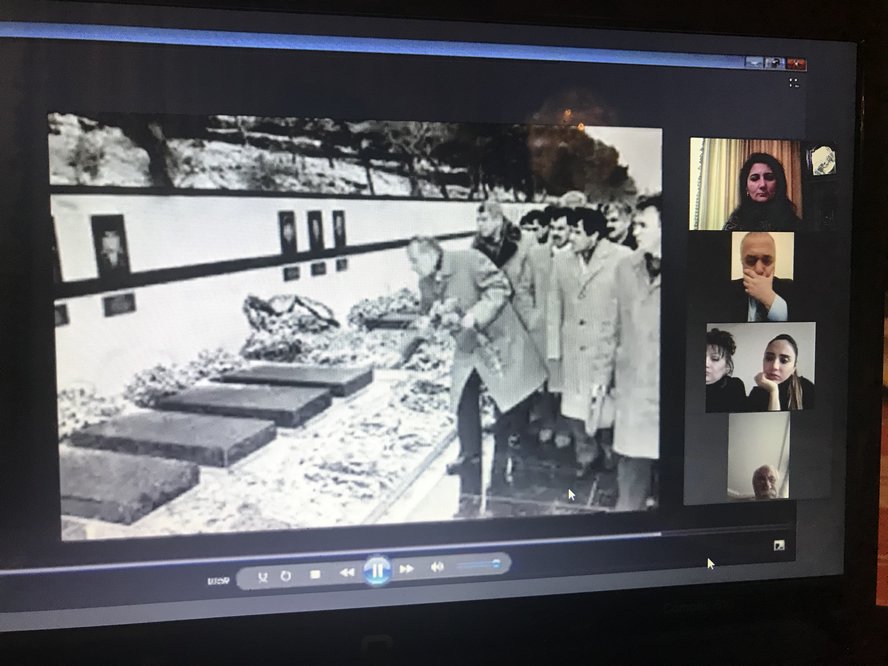The height and width of the screenshot is (666, 888).
Task: Minimize the video call window
Action: tap(754, 62)
